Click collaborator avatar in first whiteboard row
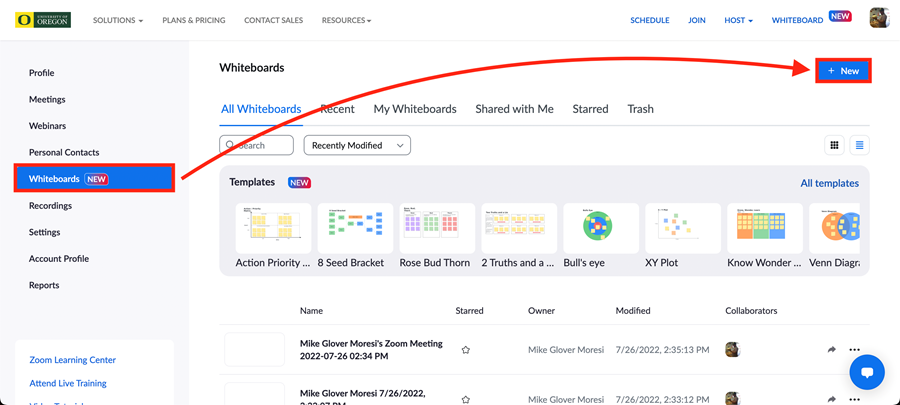Viewport: 900px width, 405px height. click(732, 349)
